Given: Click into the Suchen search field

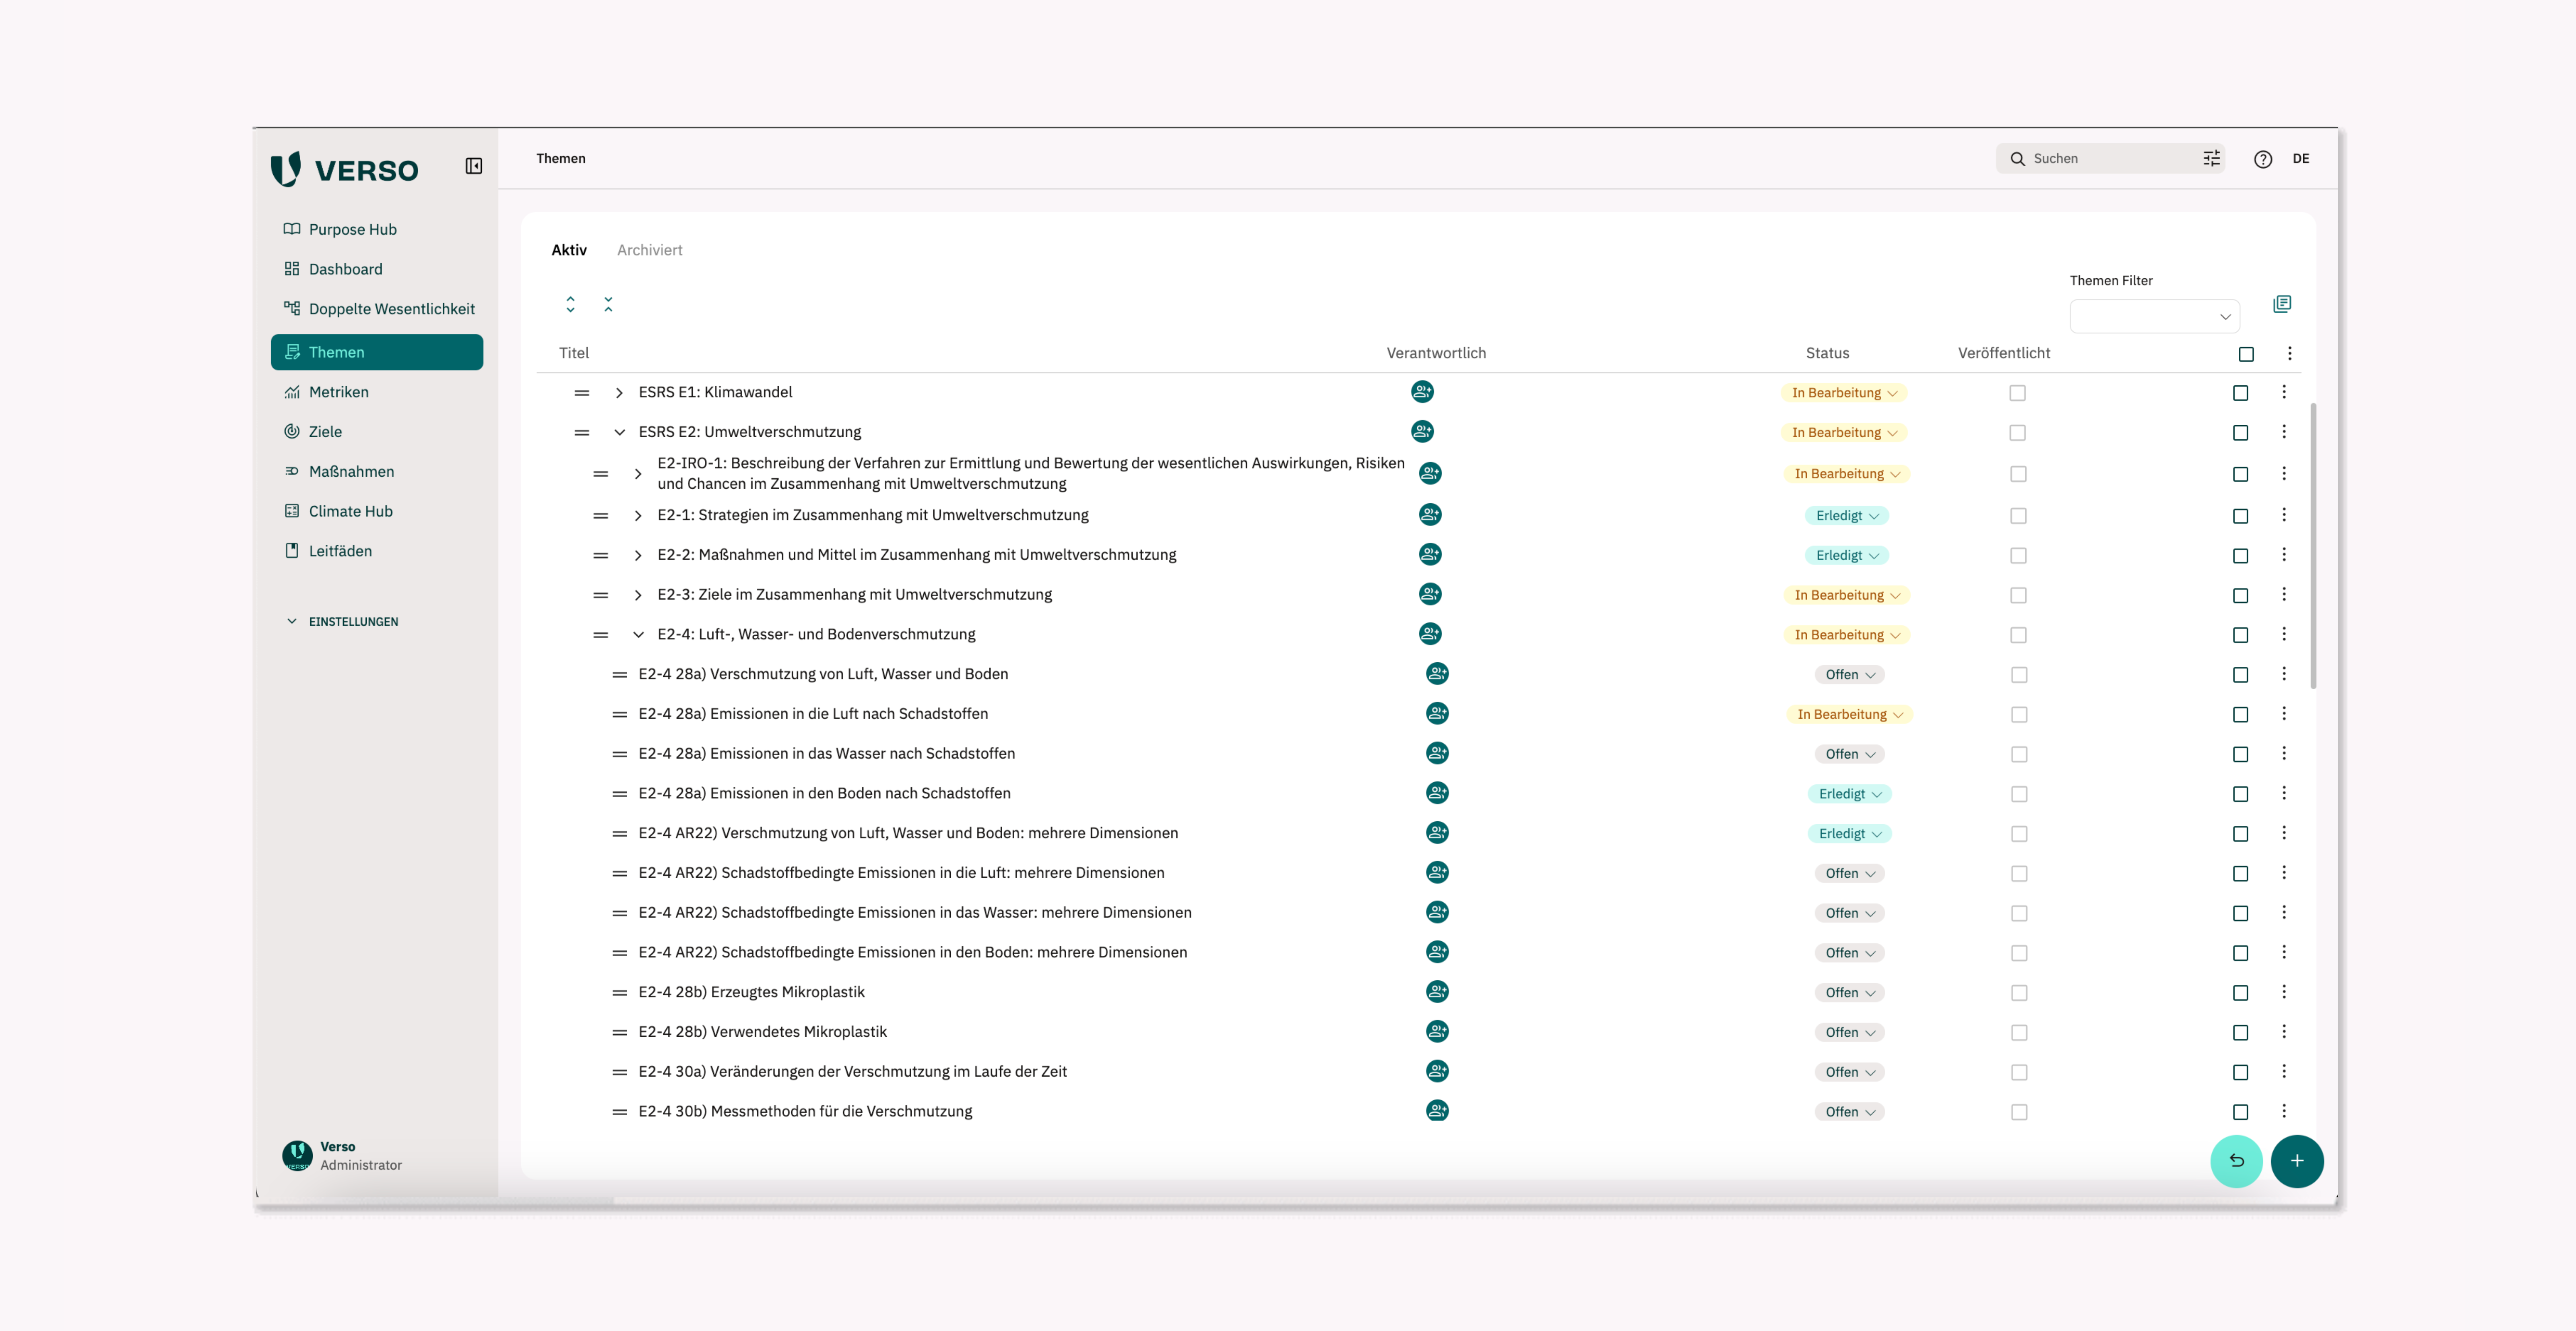Looking at the screenshot, I should click(x=2100, y=158).
